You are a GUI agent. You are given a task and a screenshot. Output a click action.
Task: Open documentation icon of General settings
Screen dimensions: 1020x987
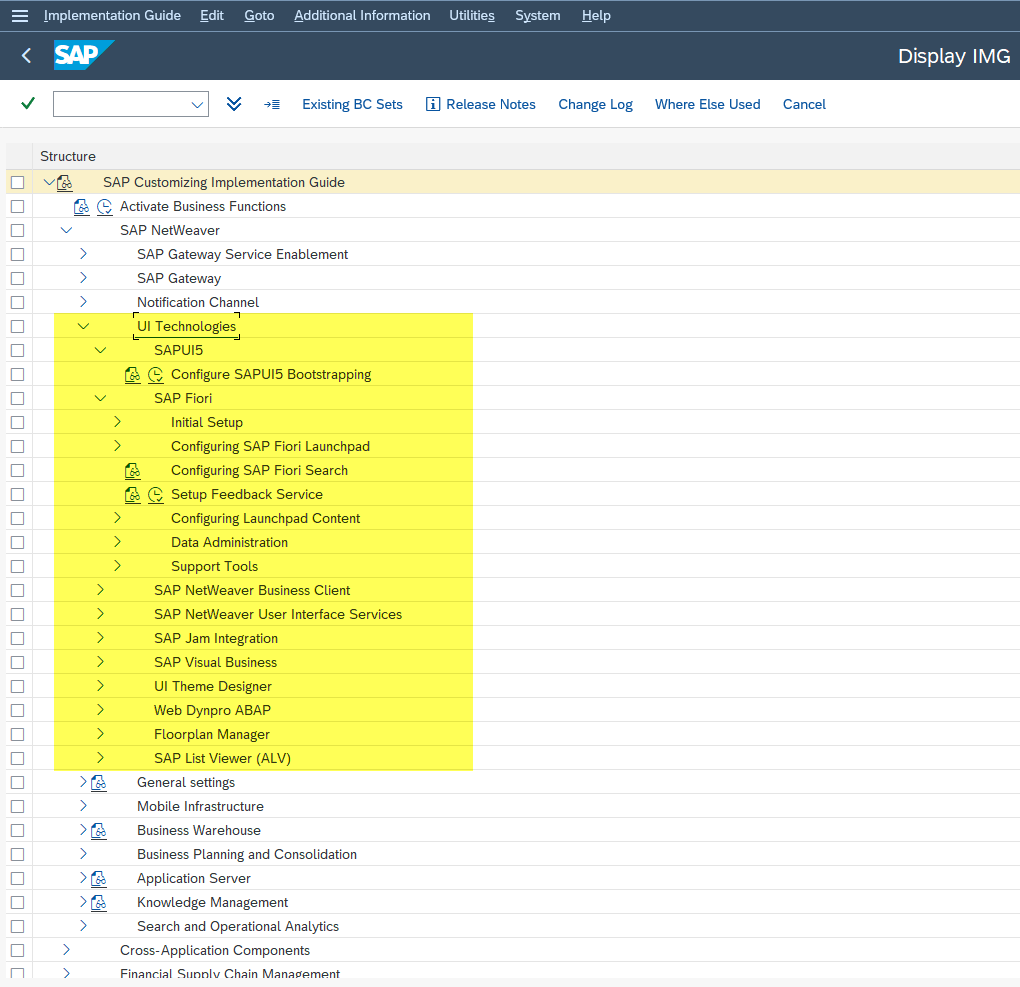click(x=99, y=783)
